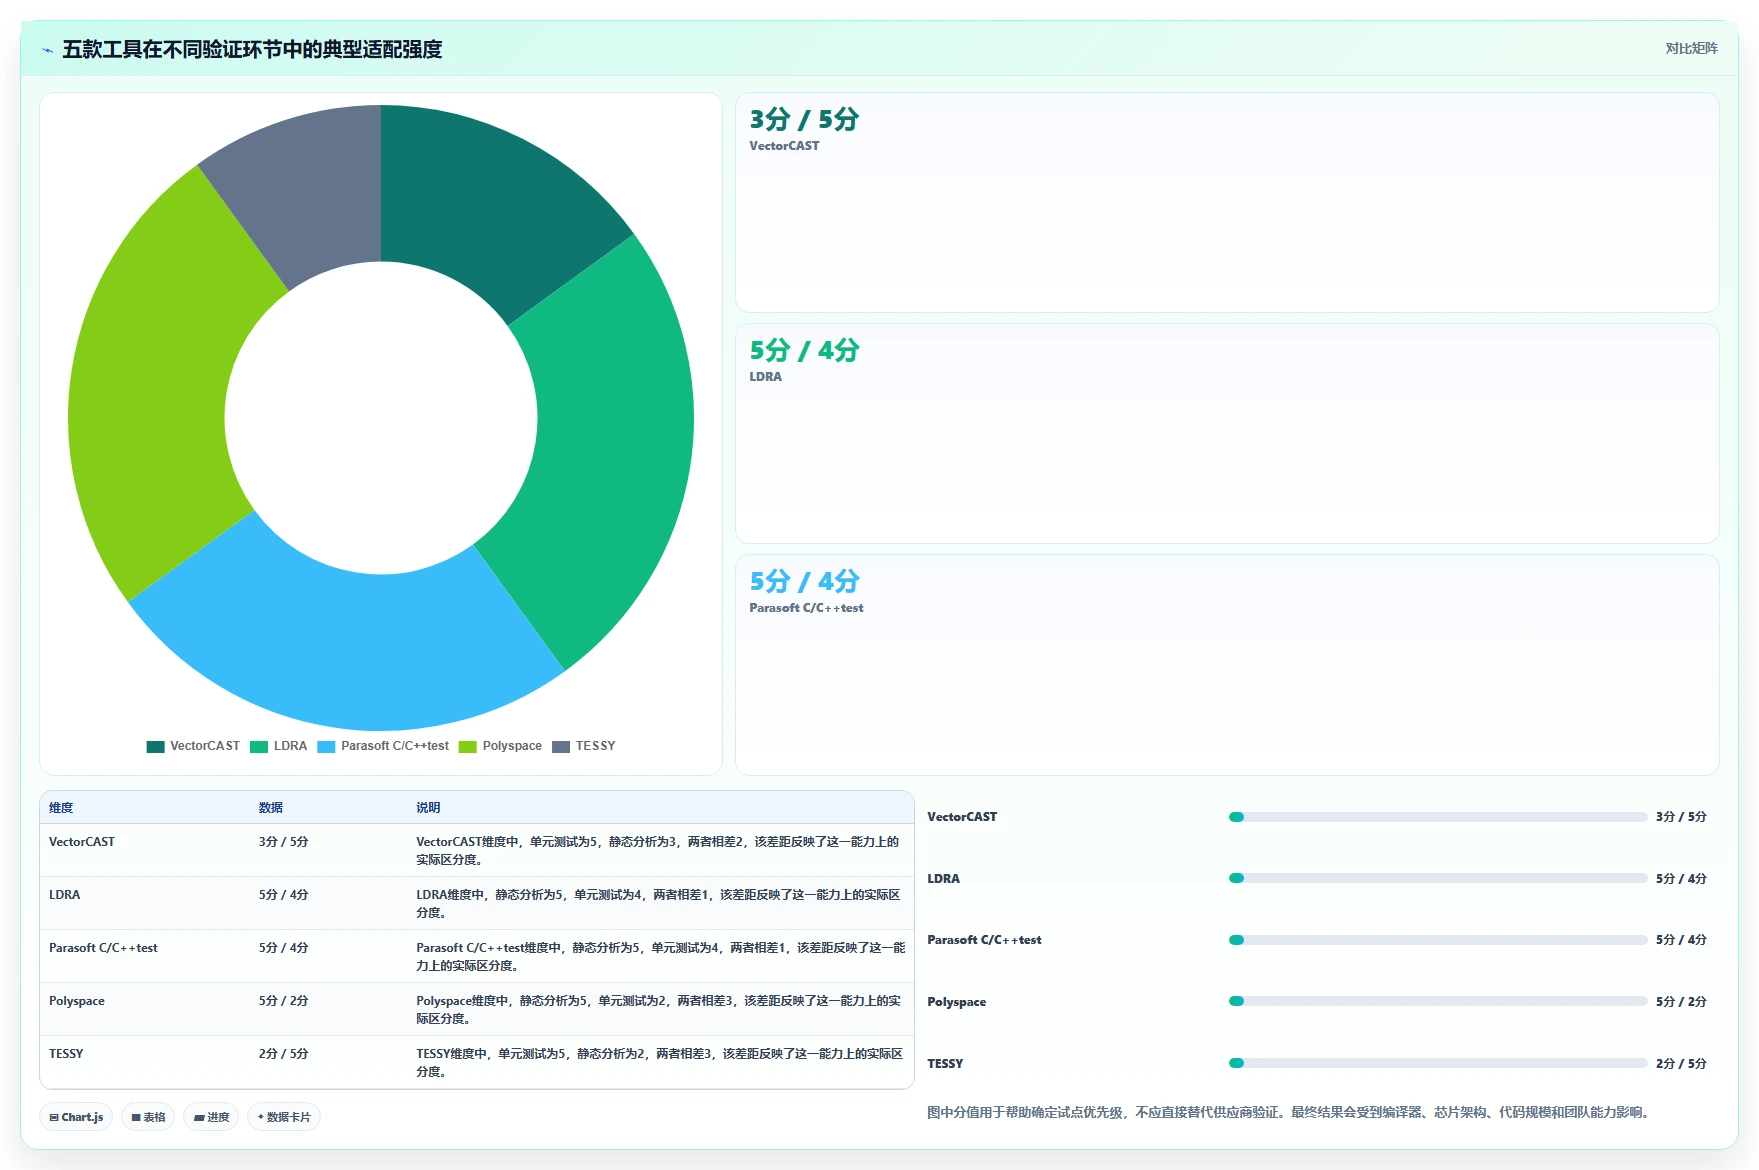Click the 对比矩阵 label in the header
The height and width of the screenshot is (1170, 1759).
[x=1691, y=48]
